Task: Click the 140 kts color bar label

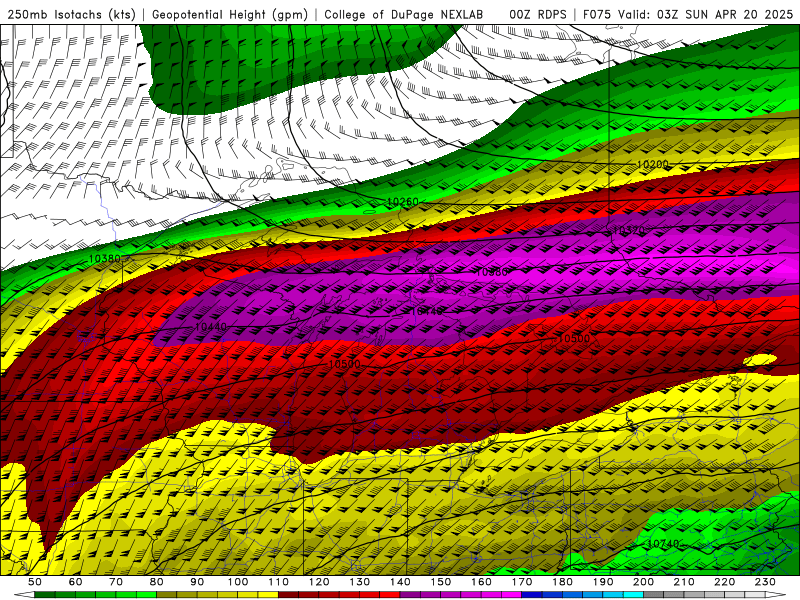Action: click(400, 582)
